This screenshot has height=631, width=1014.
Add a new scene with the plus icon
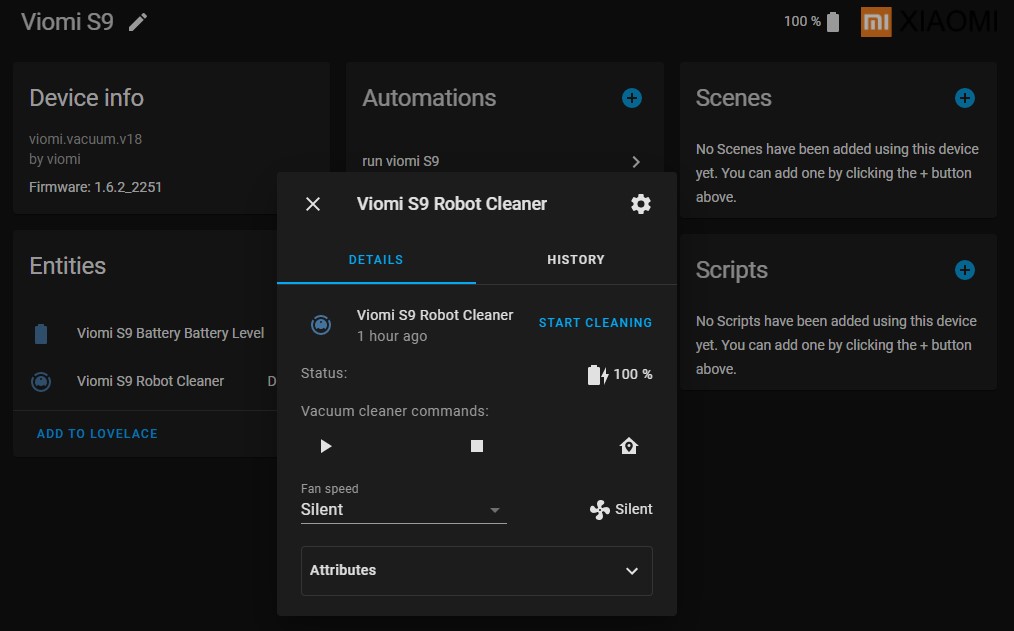click(965, 98)
